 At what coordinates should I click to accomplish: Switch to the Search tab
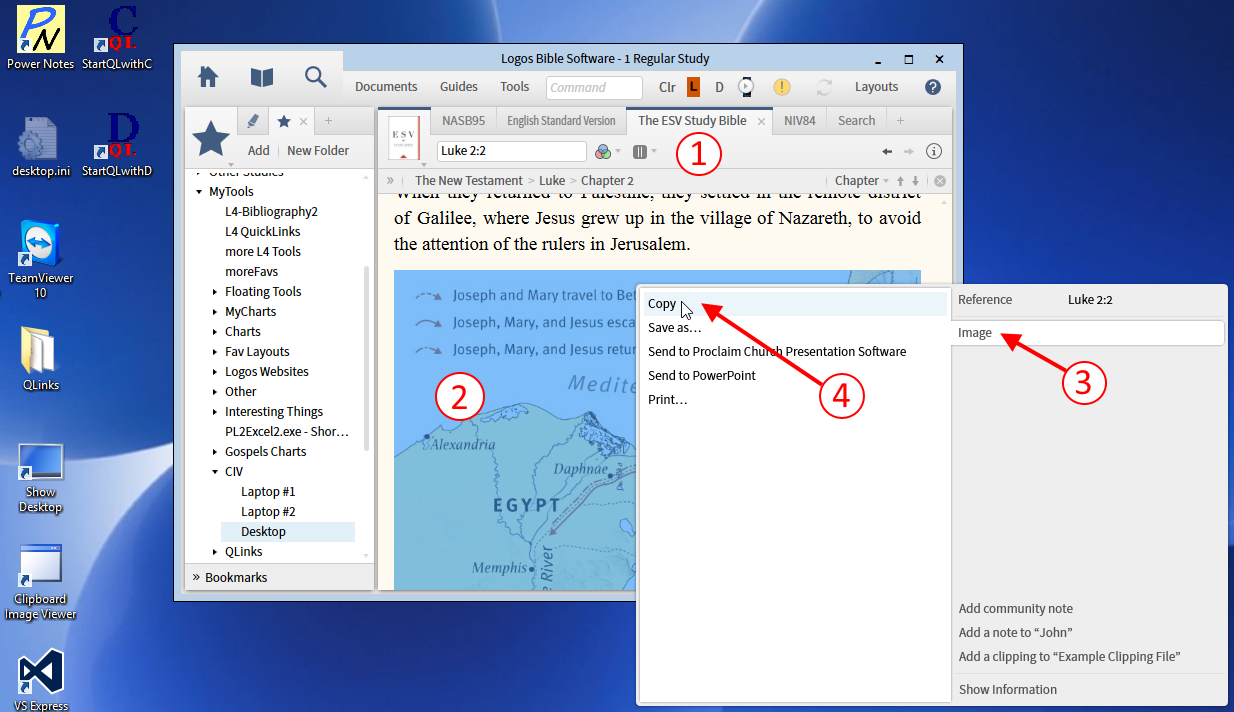coord(856,121)
